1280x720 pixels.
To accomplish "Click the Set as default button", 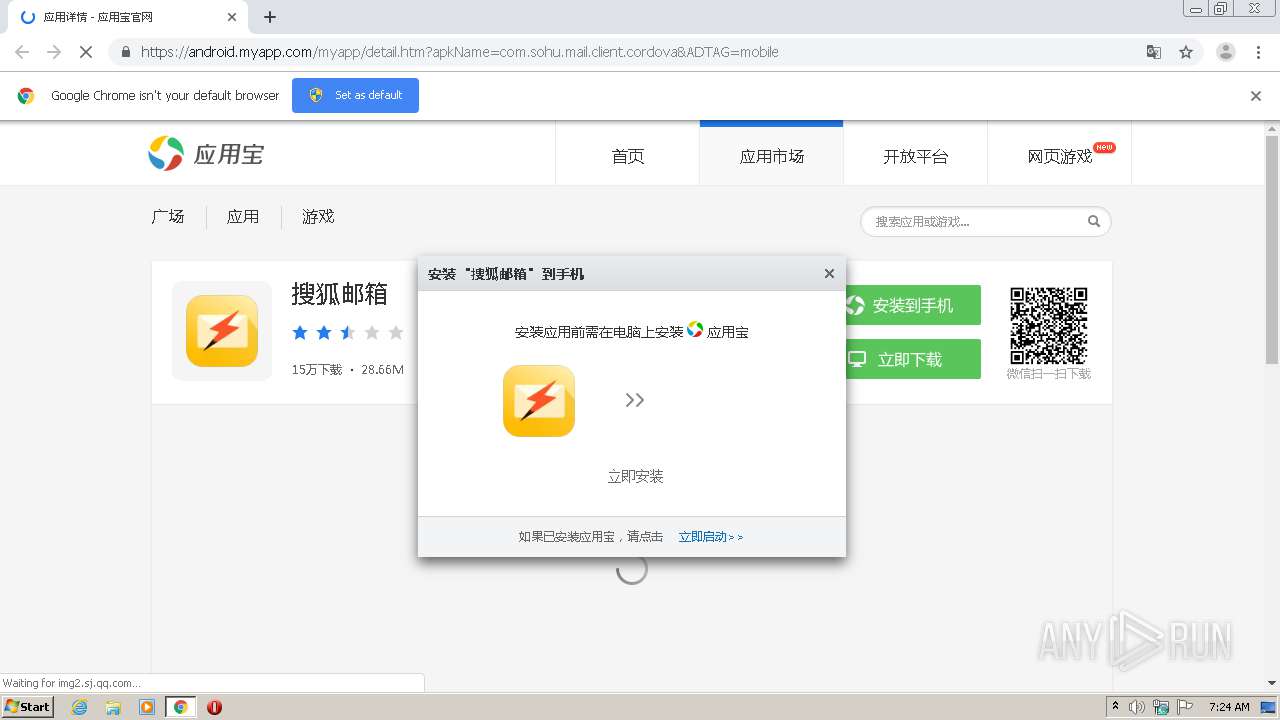I will 355,96.
